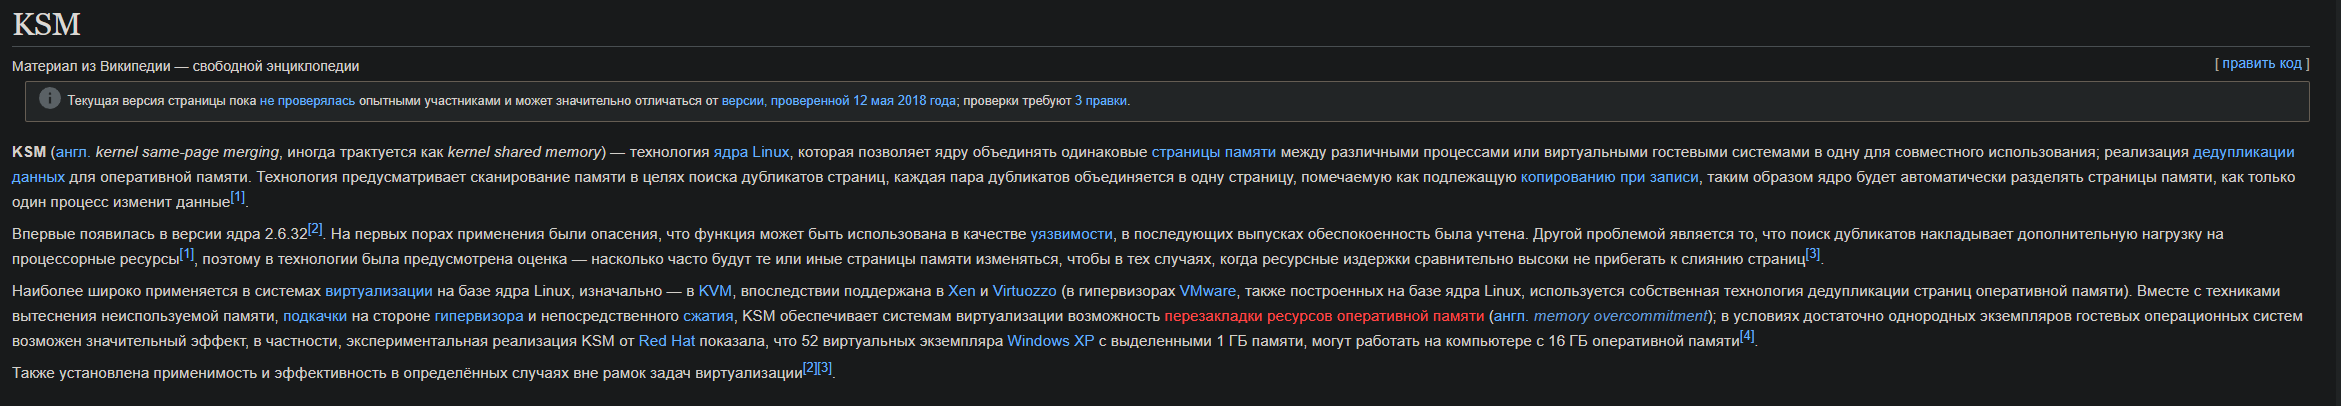Jump to footnote [1] after «изменит данные»
The height and width of the screenshot is (406, 2341).
(x=238, y=197)
